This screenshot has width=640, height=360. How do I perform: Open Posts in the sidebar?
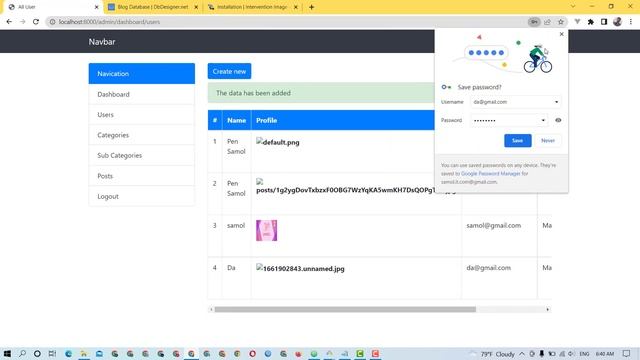[142, 176]
